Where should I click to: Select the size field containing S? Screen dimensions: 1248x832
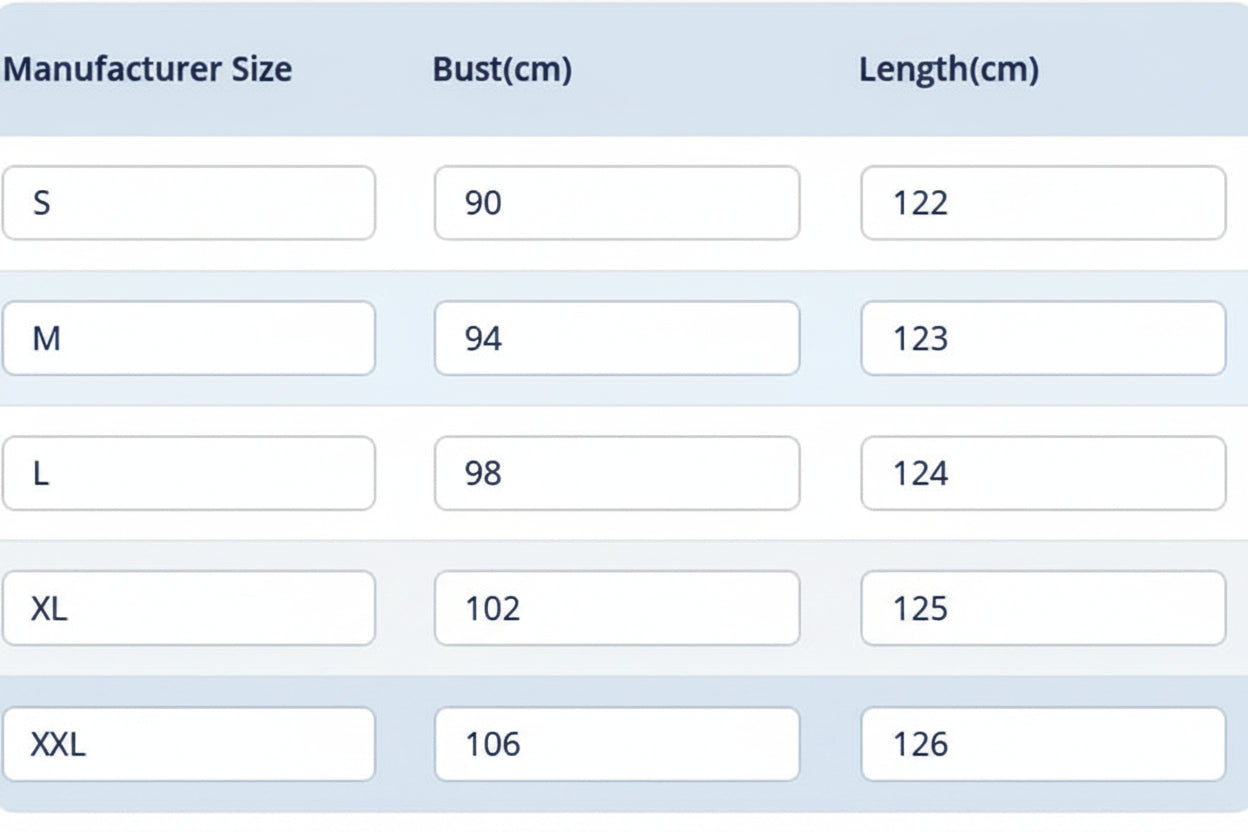(189, 203)
